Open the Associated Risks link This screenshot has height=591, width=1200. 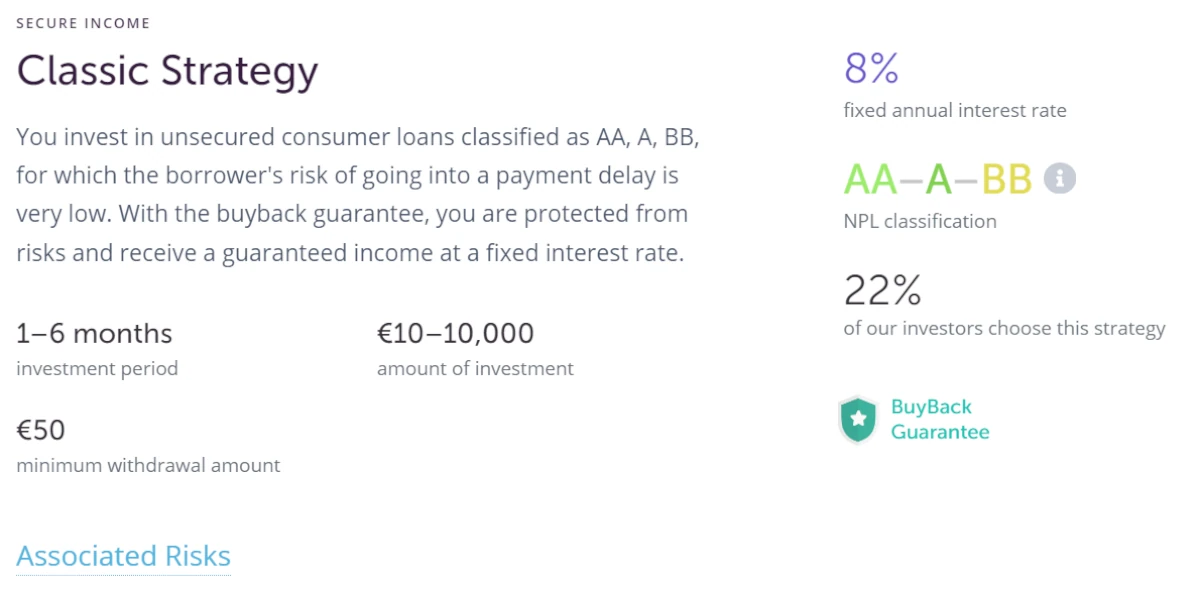123,556
